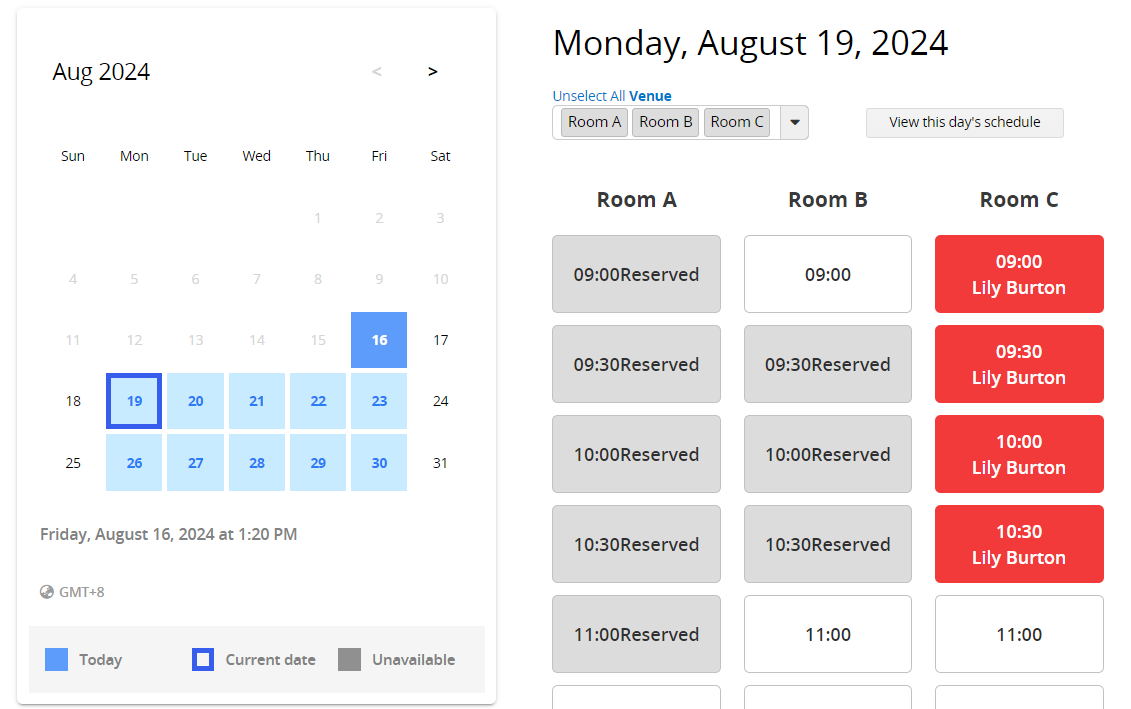
Task: Go to next month arrow
Action: pos(432,72)
